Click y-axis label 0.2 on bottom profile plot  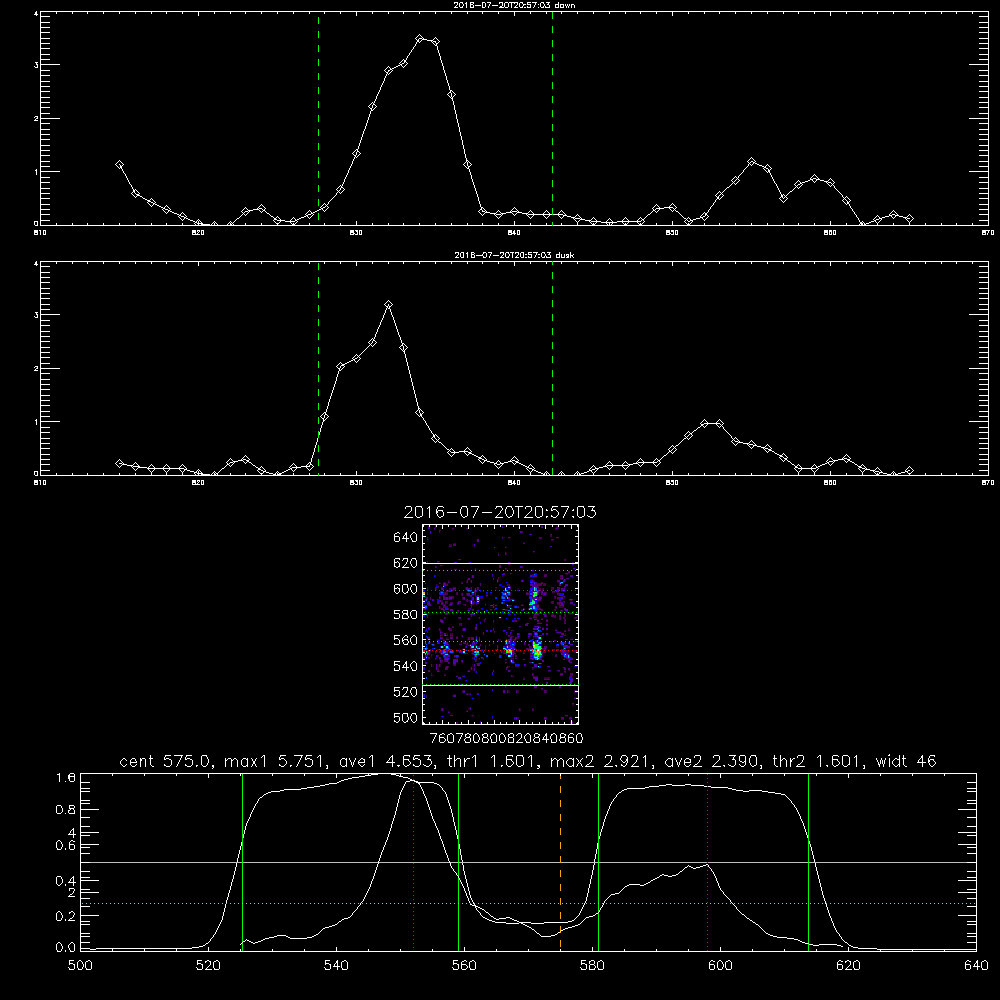[66, 916]
